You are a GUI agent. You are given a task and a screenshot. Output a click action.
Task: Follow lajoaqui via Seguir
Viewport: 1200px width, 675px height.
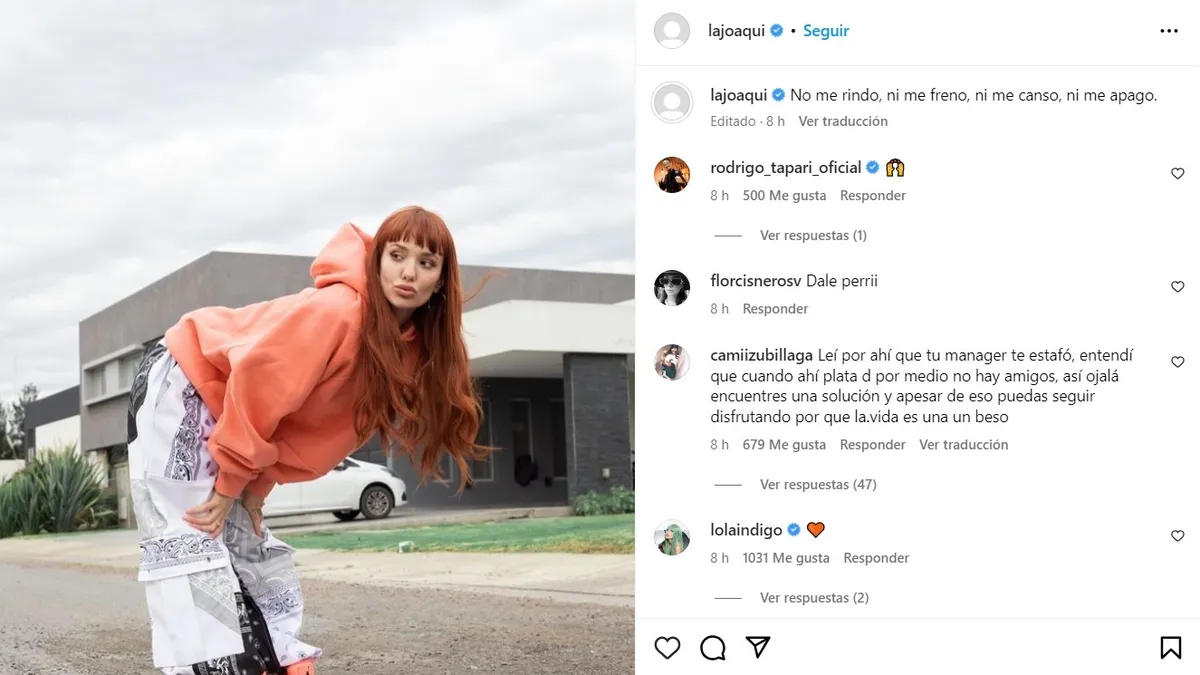click(x=826, y=31)
